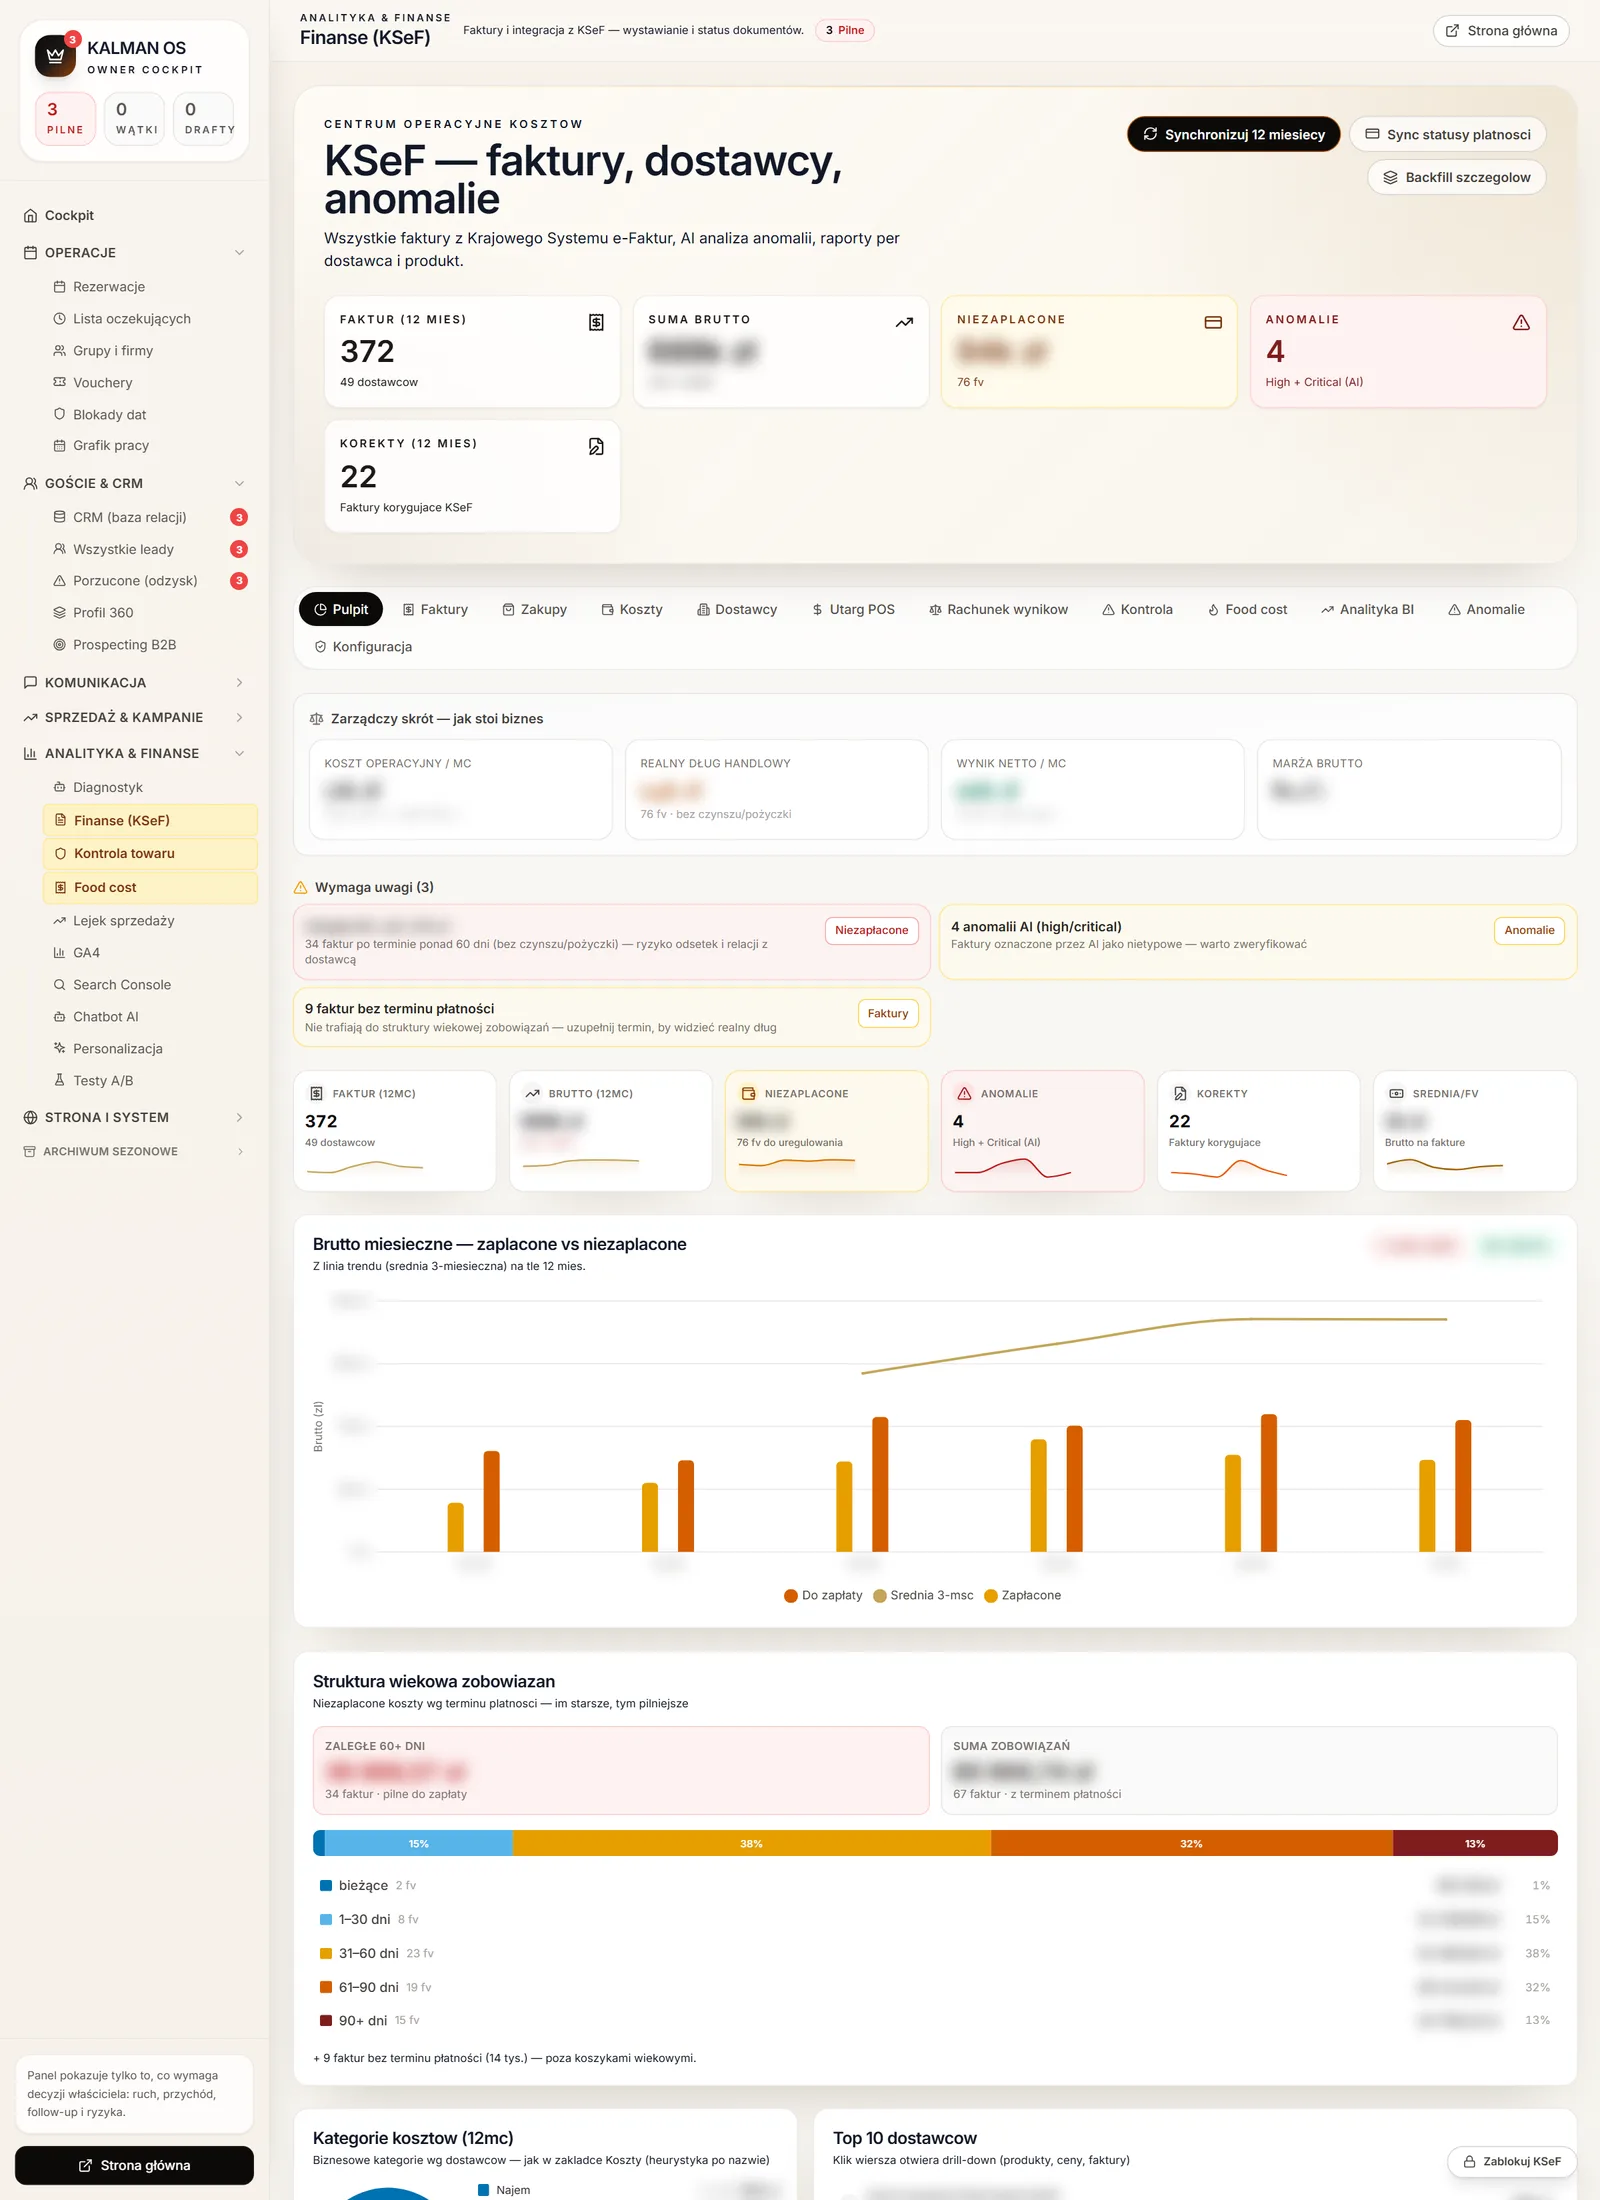1600x2200 pixels.
Task: Click the Profil 360 layers icon
Action: click(x=60, y=613)
